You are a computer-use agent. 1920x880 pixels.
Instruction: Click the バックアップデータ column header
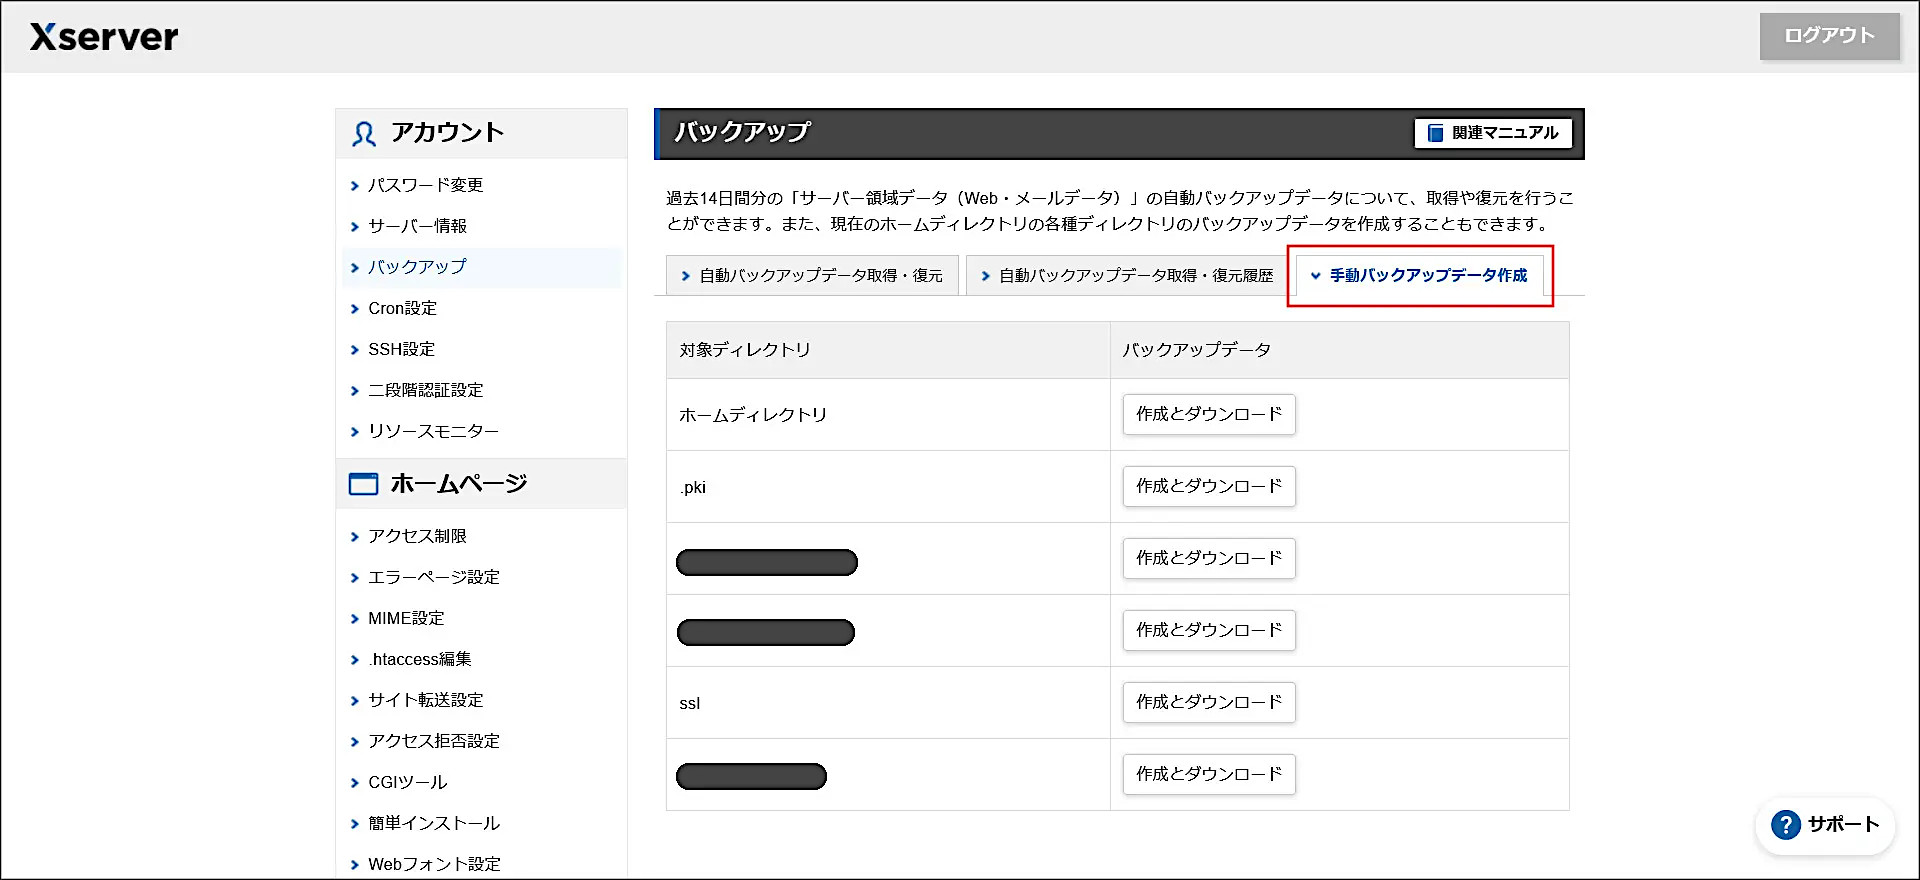pos(1196,350)
